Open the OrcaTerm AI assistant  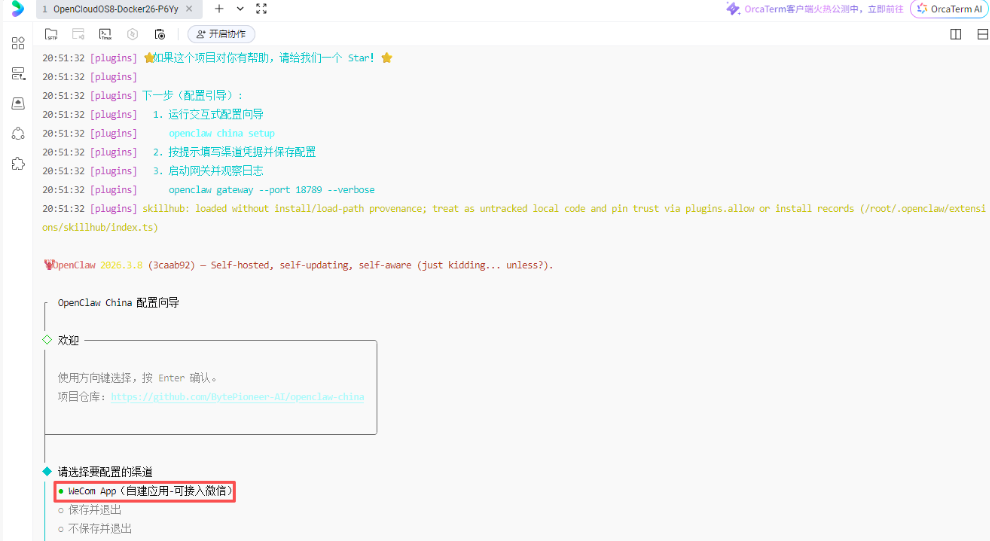[x=949, y=9]
